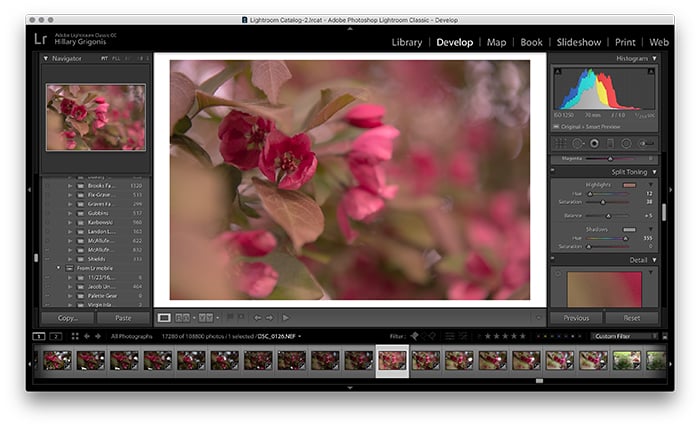Select the Adjustment Brush tool
Screen dimensions: 700x428
point(646,144)
